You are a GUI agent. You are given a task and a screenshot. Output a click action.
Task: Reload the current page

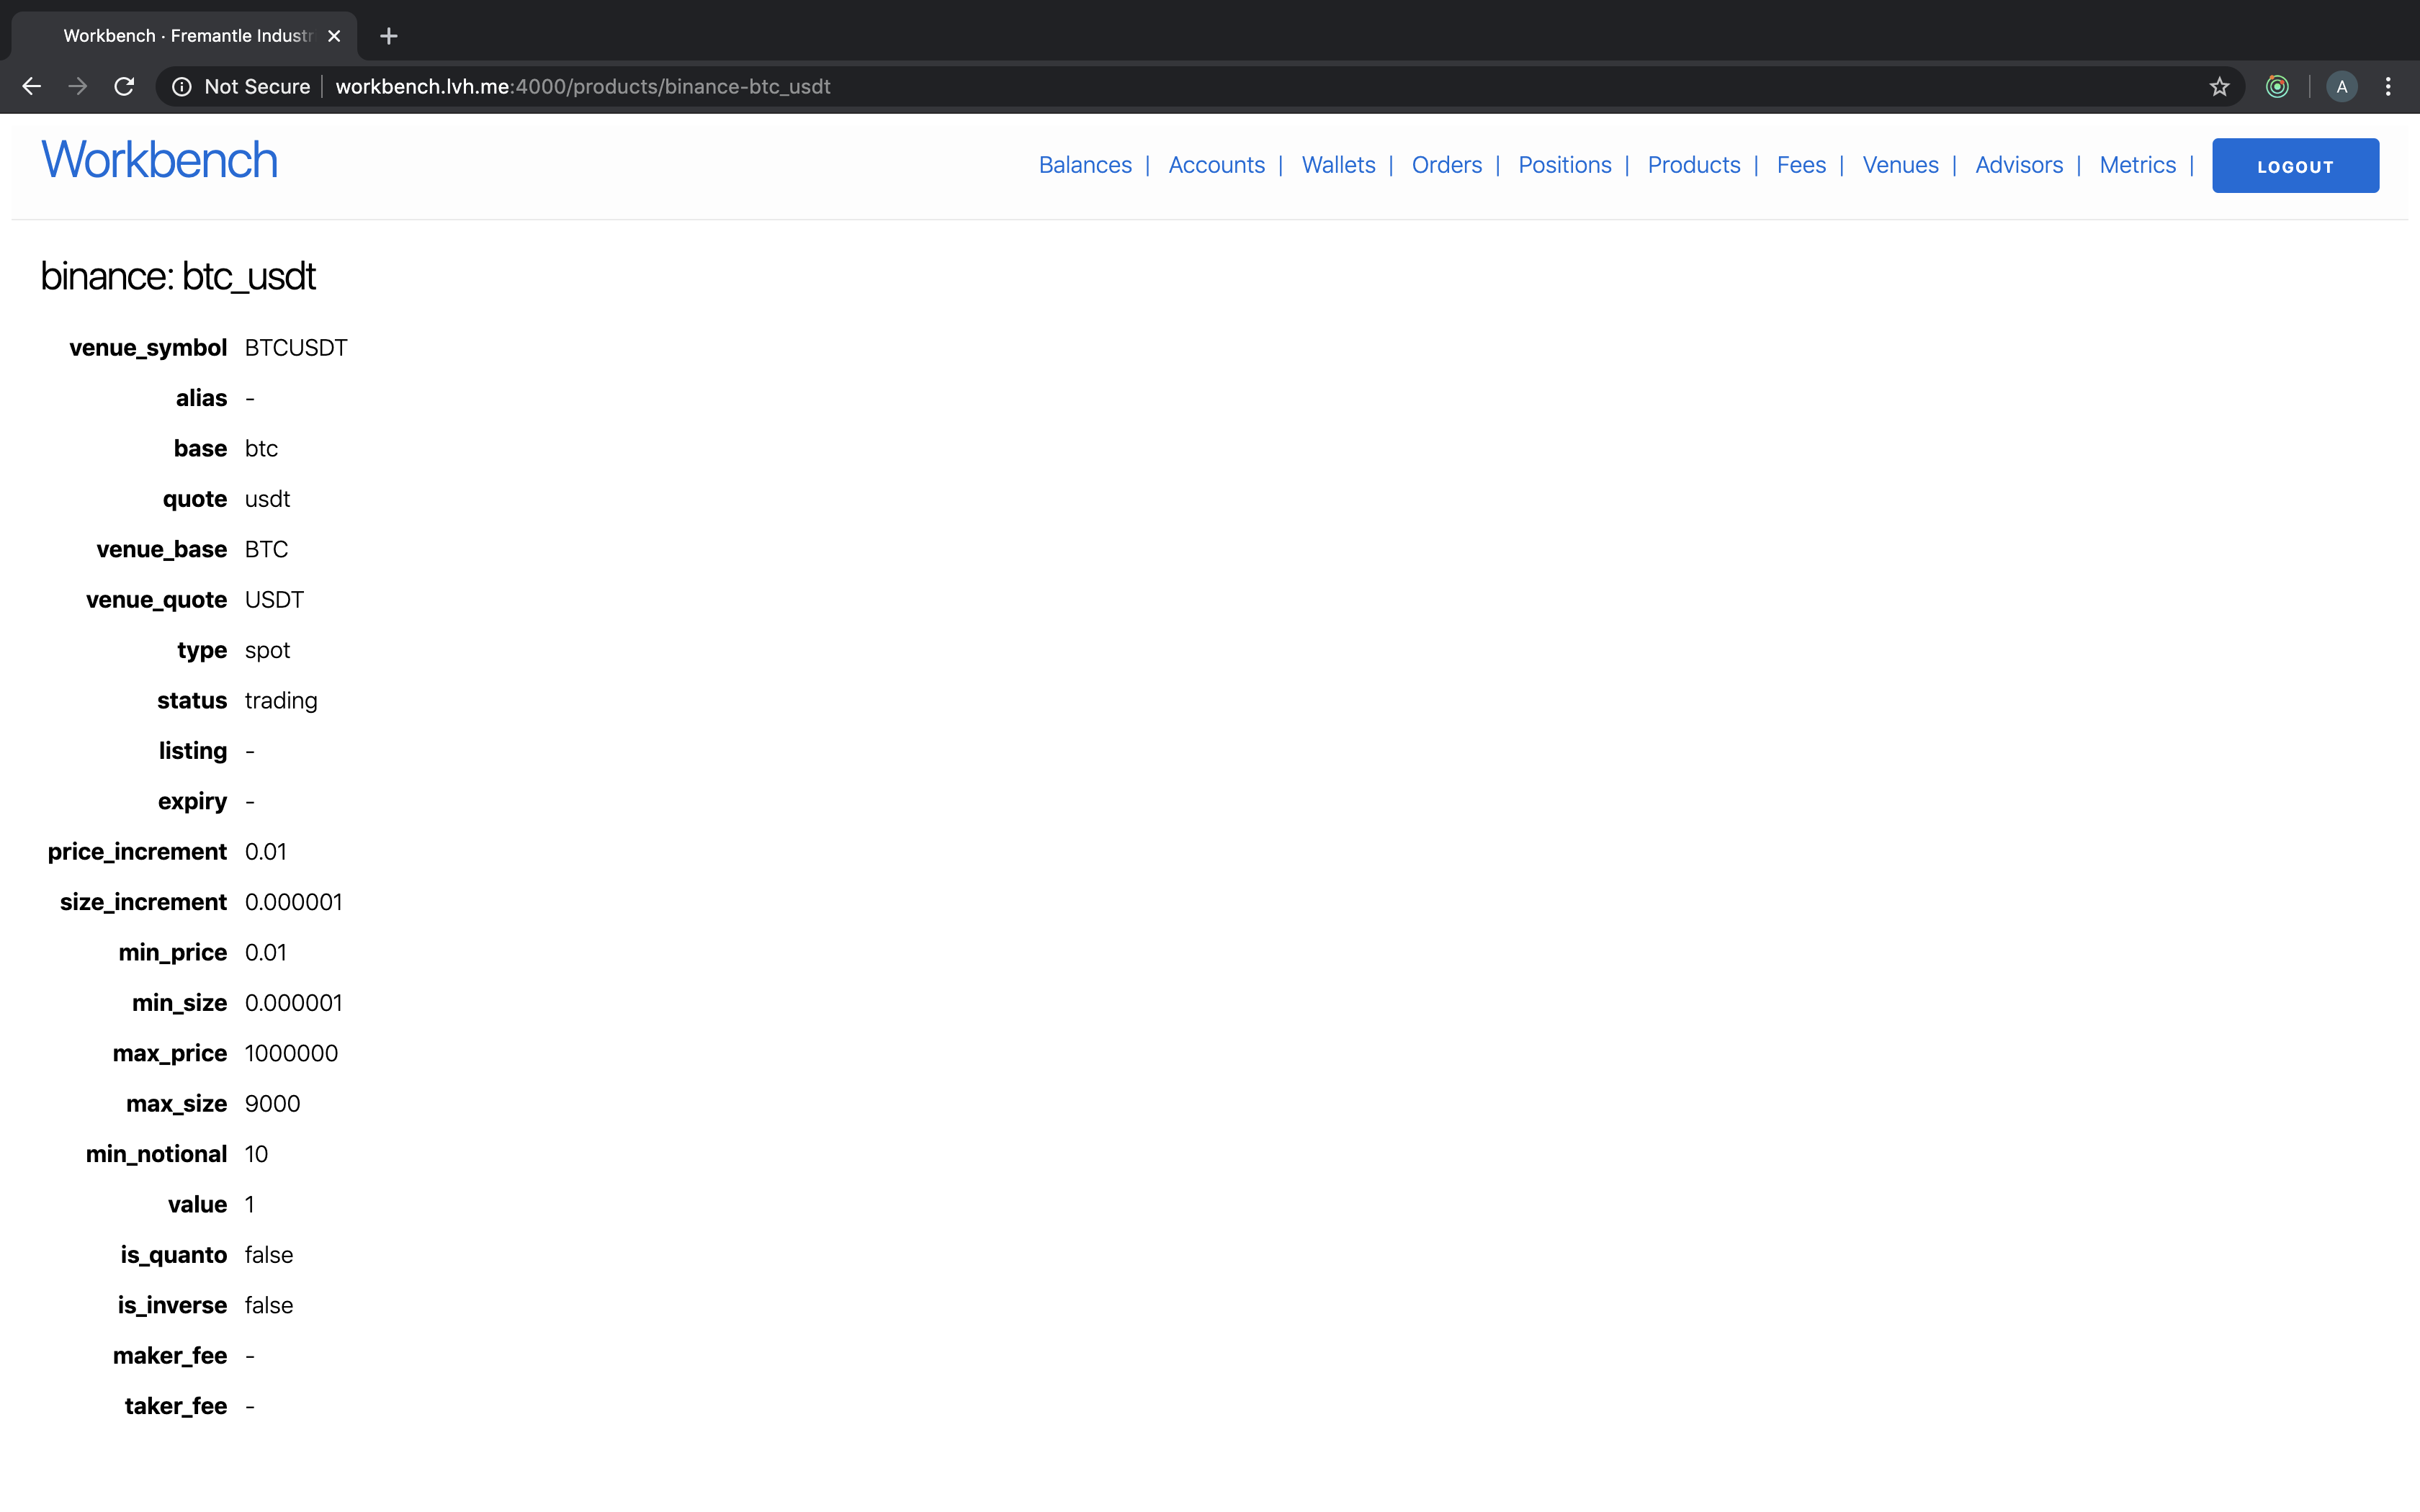coord(124,87)
